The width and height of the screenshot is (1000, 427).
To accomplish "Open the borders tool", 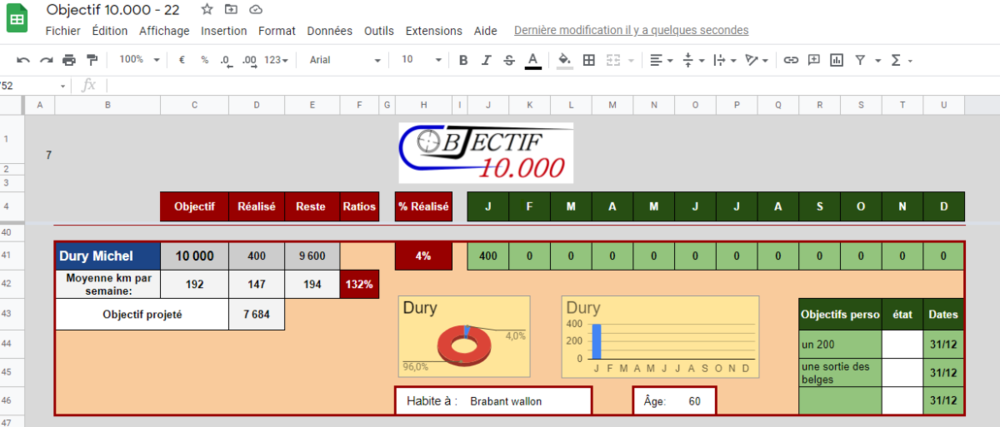I will point(589,60).
